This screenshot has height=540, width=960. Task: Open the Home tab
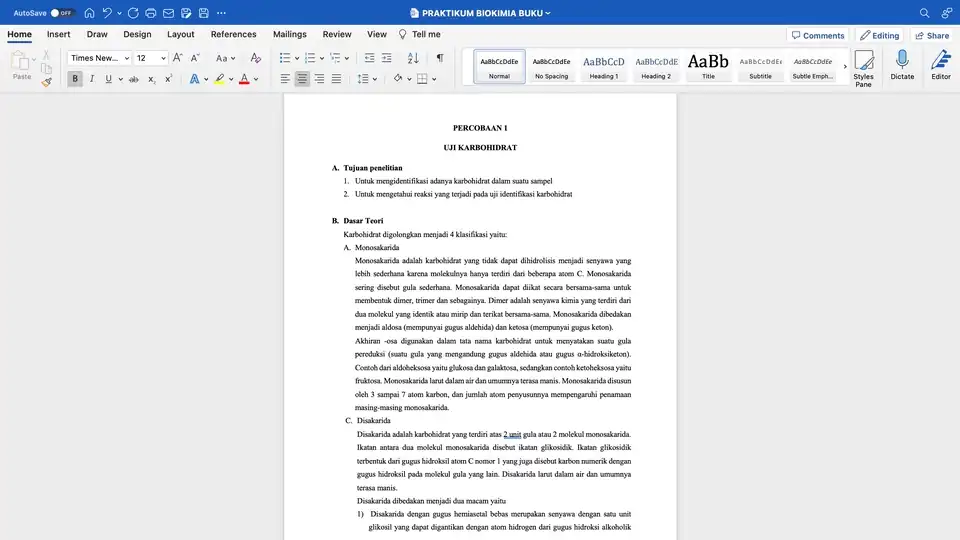coord(20,34)
